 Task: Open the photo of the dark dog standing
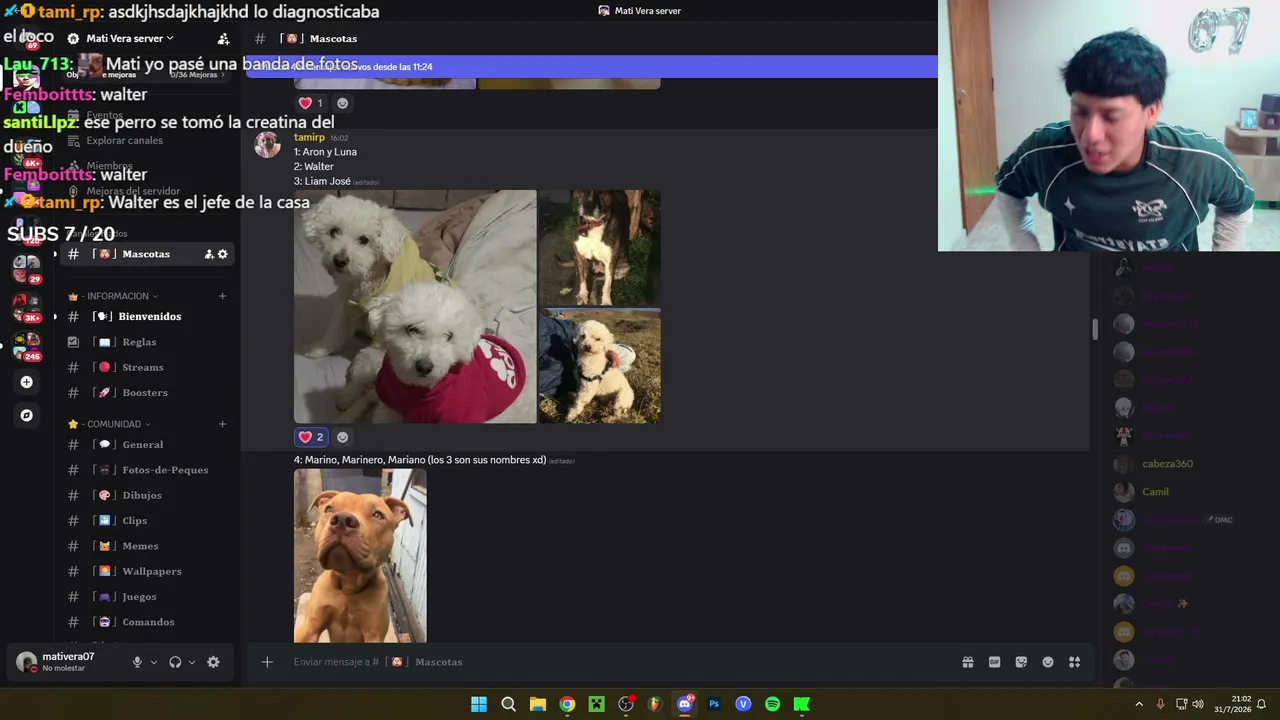[x=600, y=248]
